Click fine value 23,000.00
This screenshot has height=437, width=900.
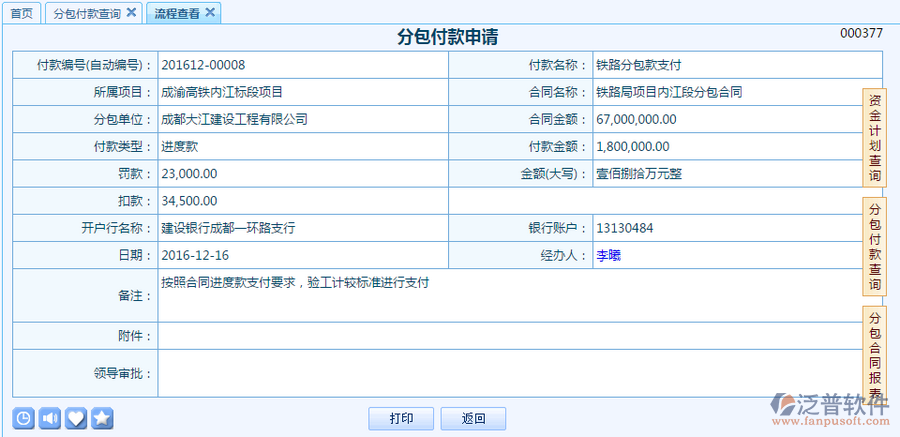189,174
